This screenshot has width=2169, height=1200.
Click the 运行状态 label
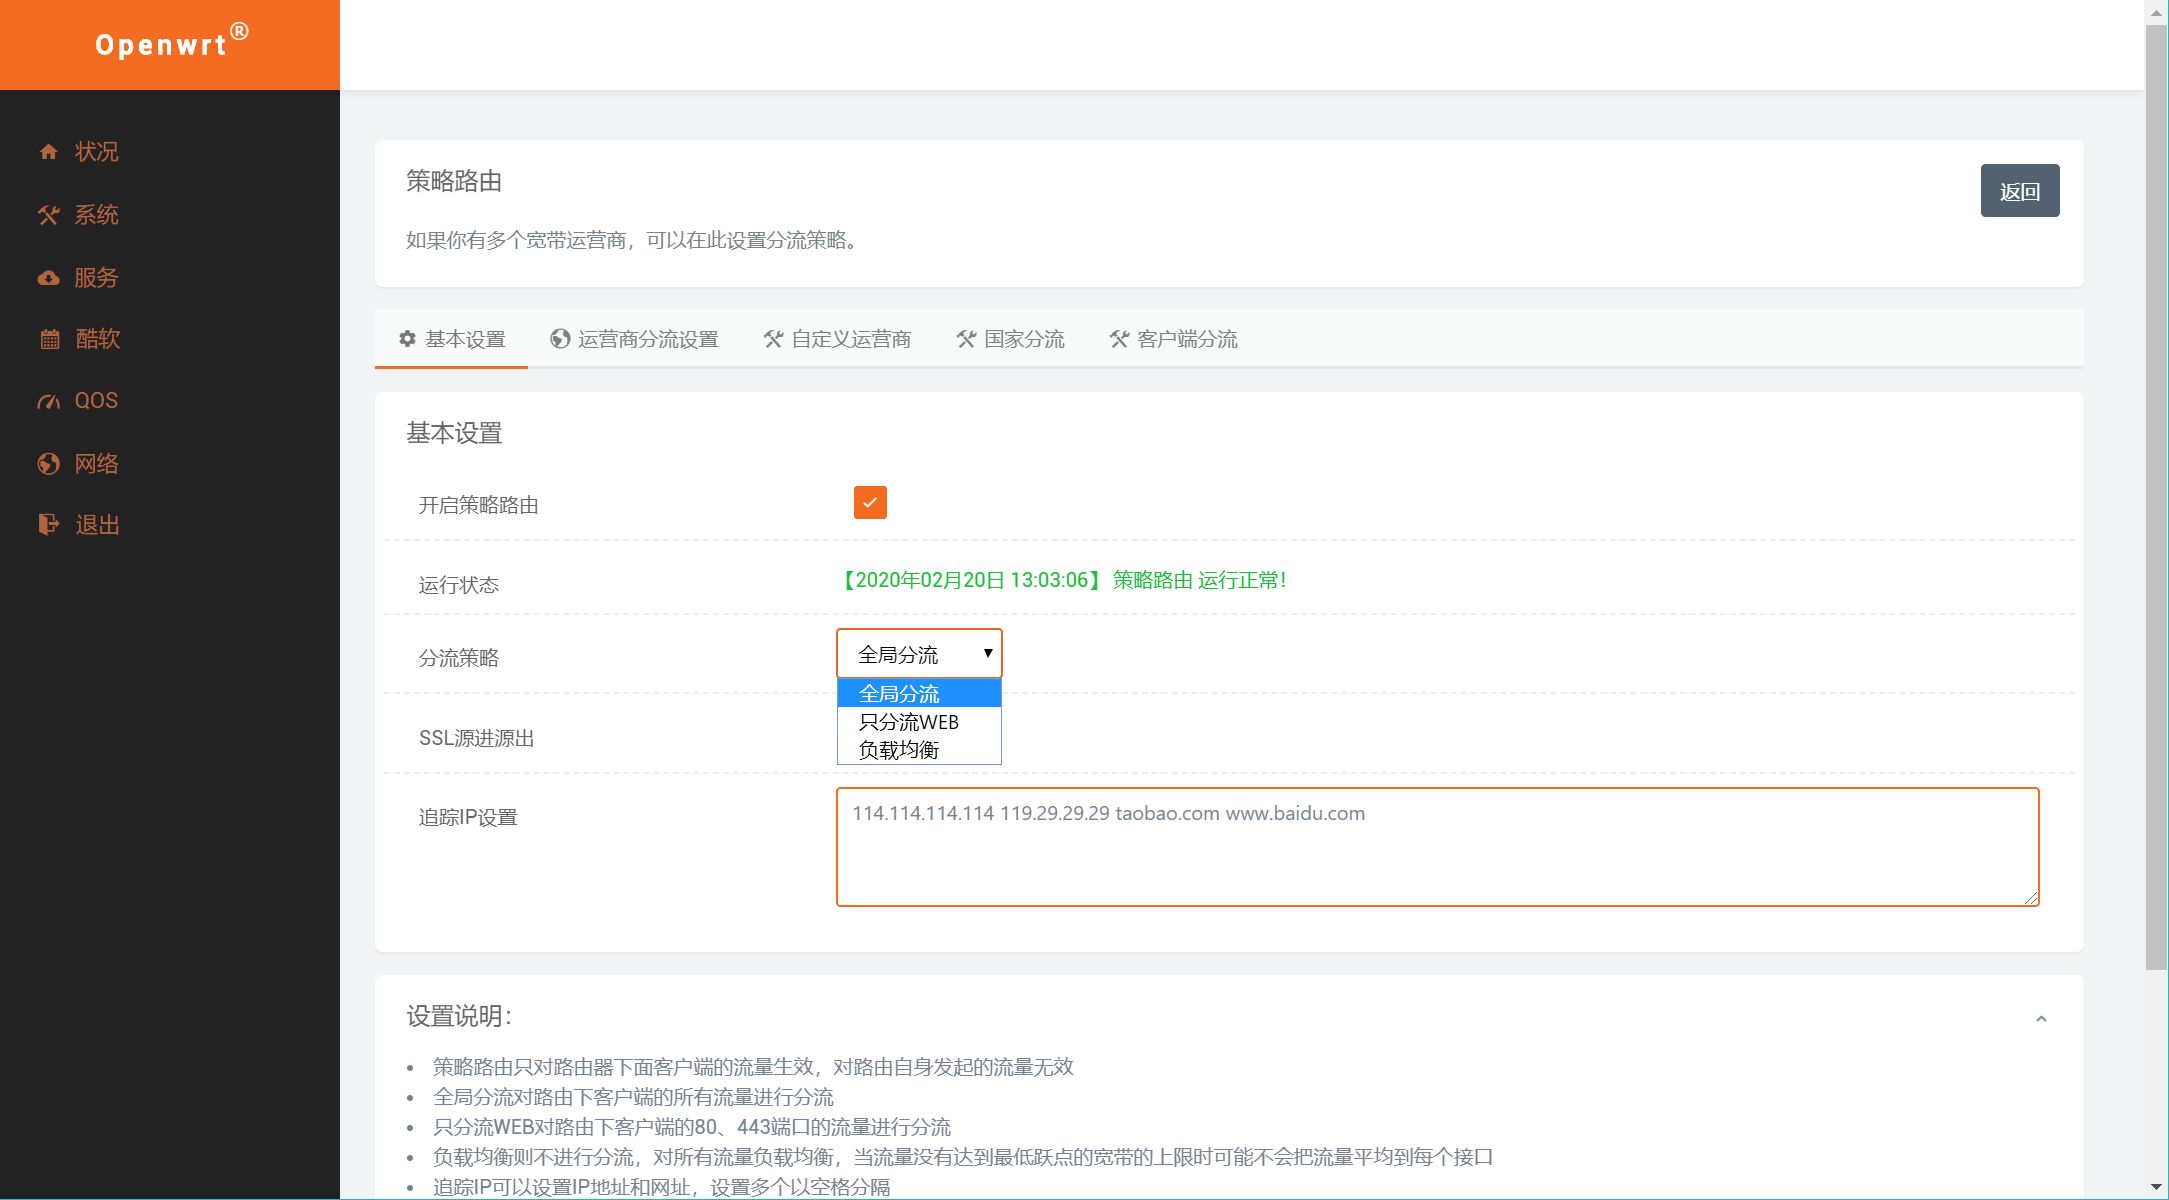coord(458,585)
